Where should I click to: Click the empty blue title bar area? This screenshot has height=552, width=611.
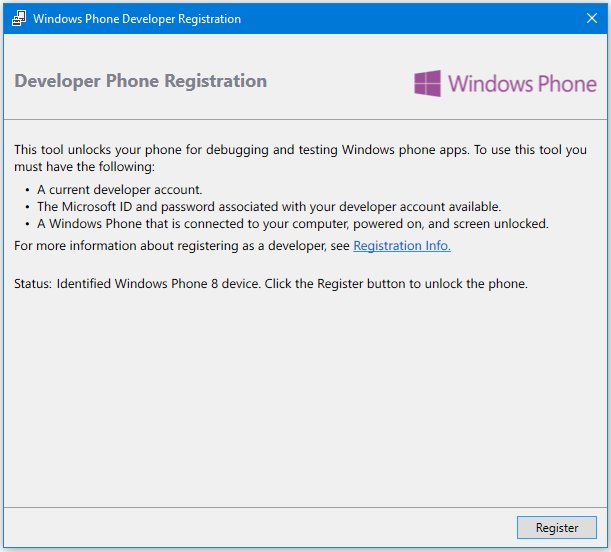click(409, 18)
